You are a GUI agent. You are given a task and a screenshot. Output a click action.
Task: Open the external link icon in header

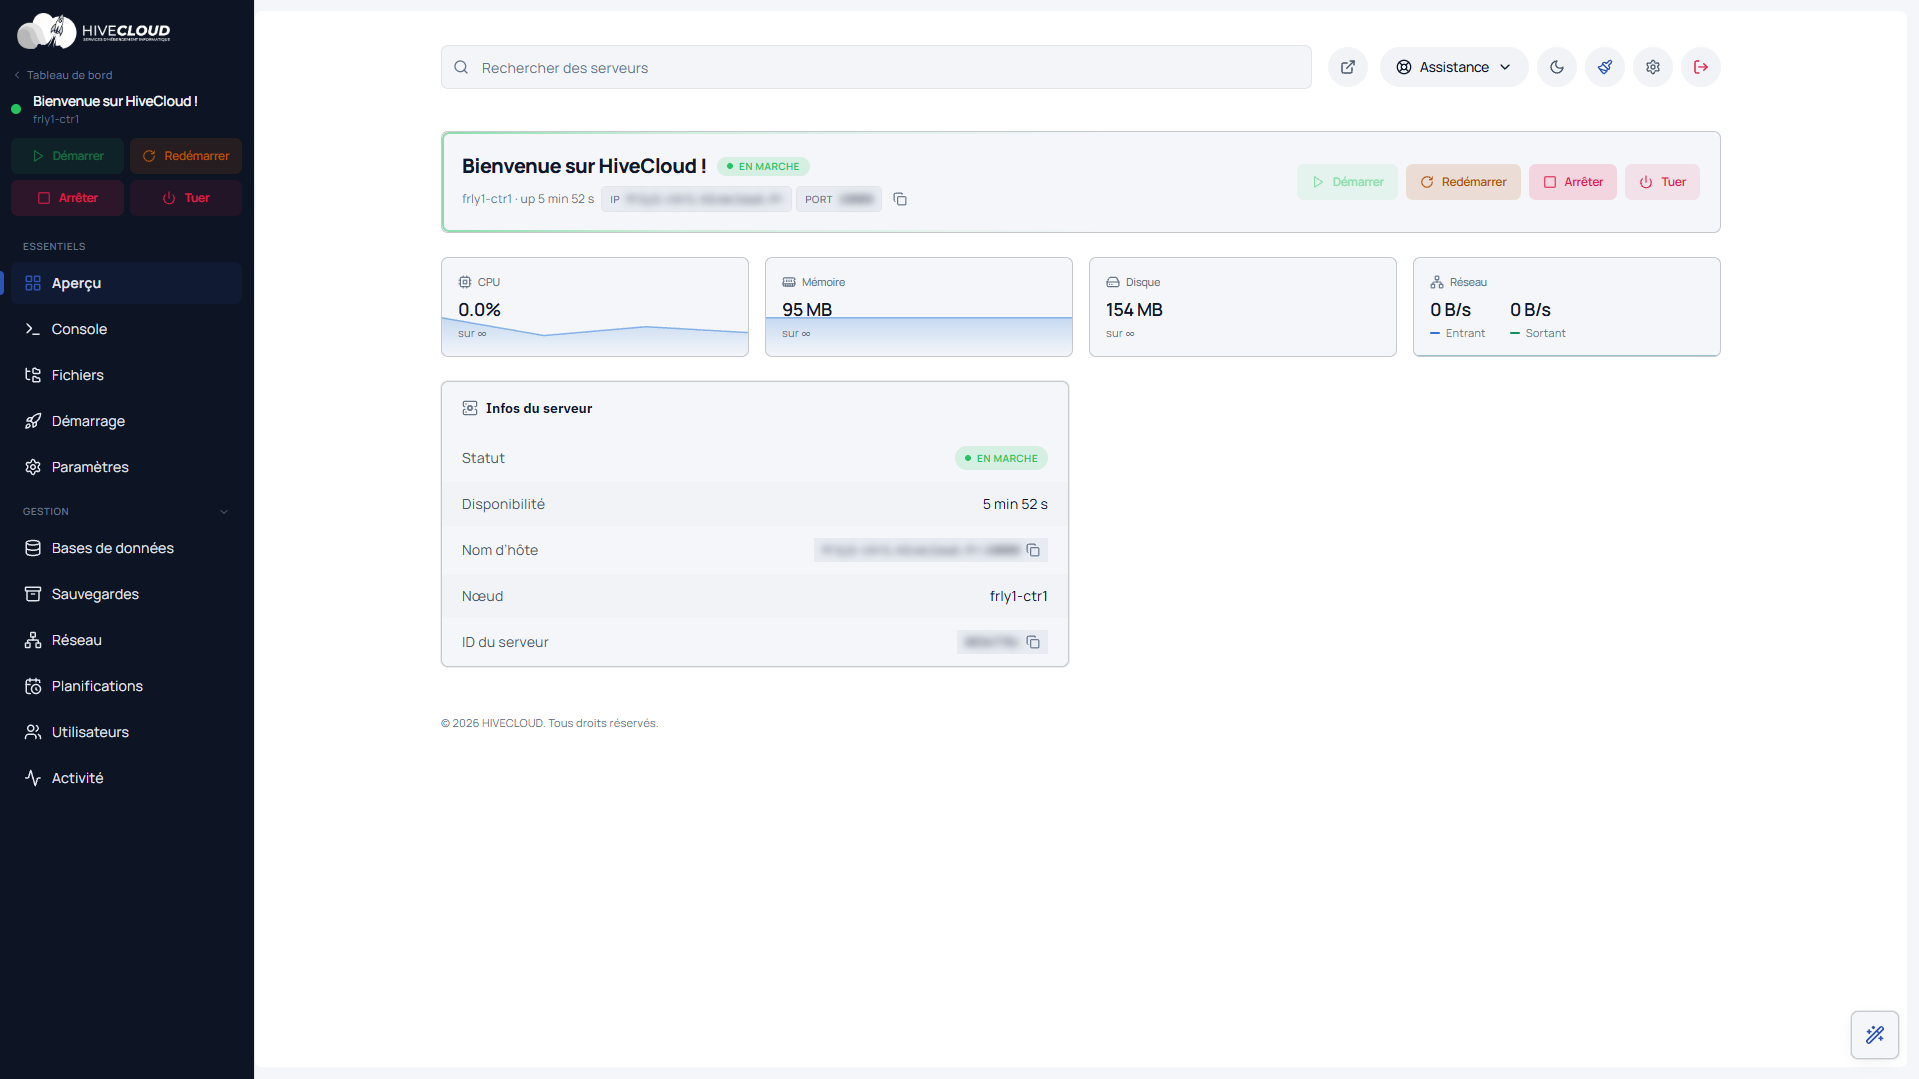click(x=1348, y=67)
